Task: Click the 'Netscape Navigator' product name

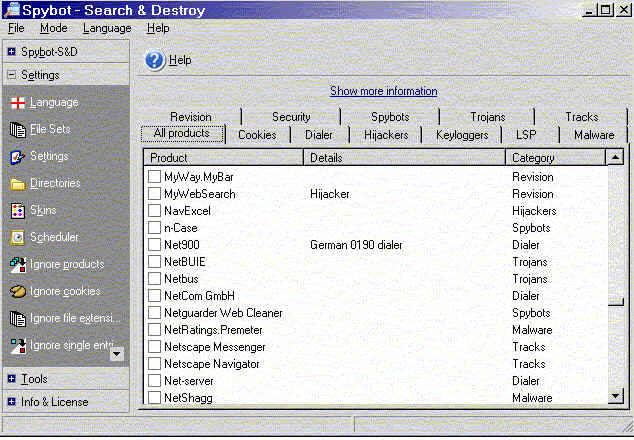Action: tap(212, 364)
